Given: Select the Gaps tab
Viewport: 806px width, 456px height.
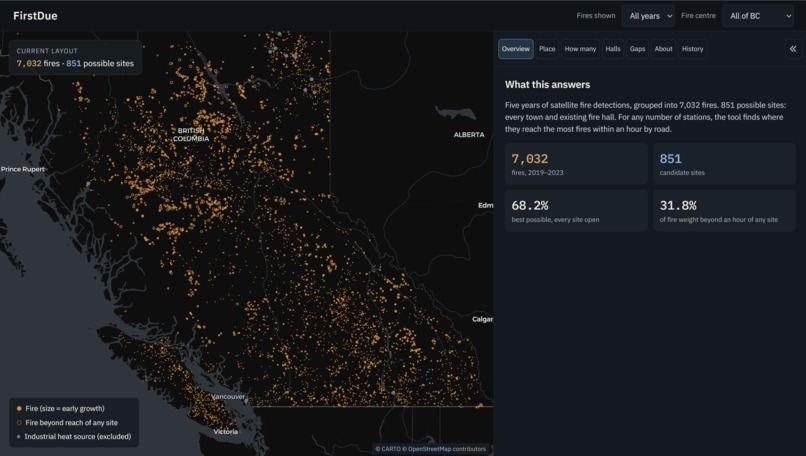Looking at the screenshot, I should click(637, 49).
